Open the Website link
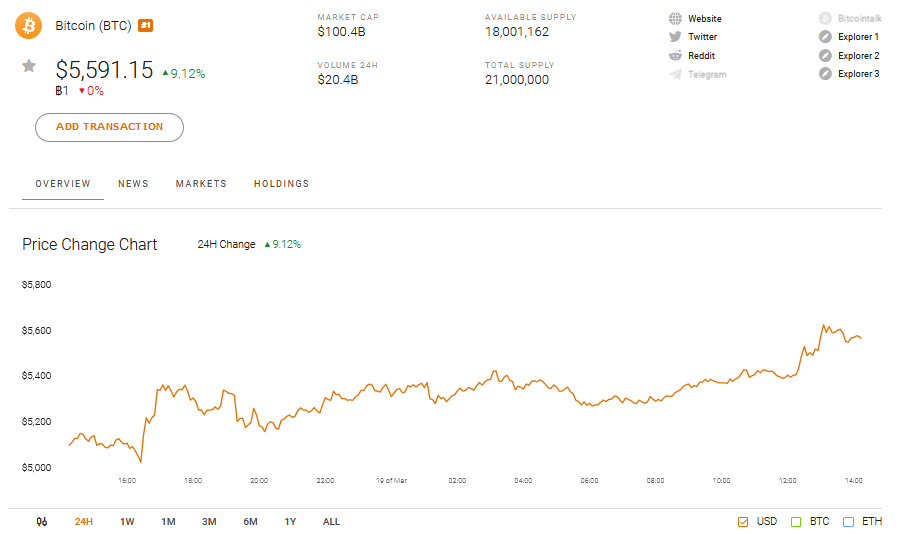Image resolution: width=914 pixels, height=534 pixels. [704, 19]
